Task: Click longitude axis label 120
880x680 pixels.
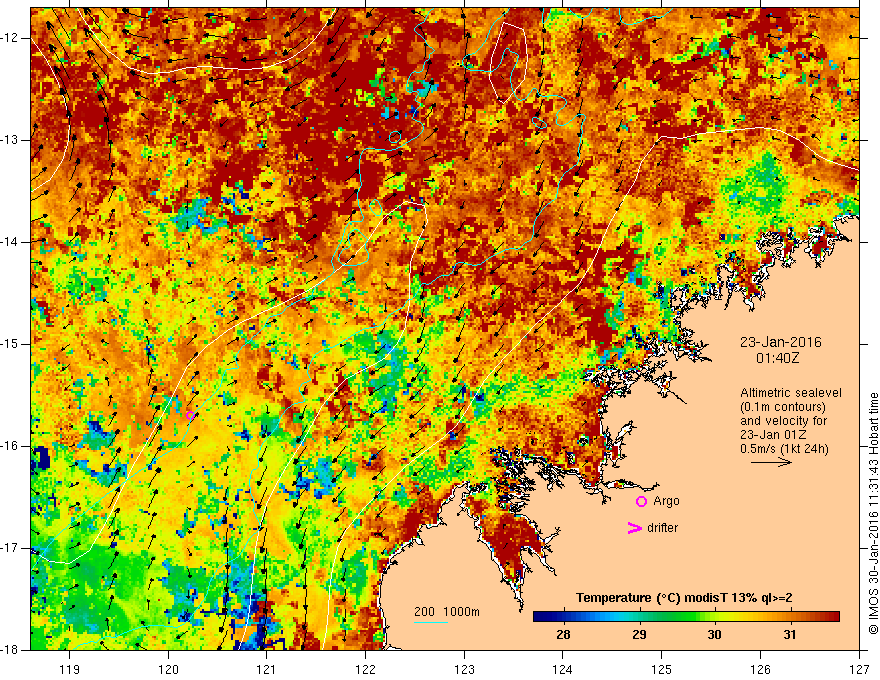Action: click(168, 669)
